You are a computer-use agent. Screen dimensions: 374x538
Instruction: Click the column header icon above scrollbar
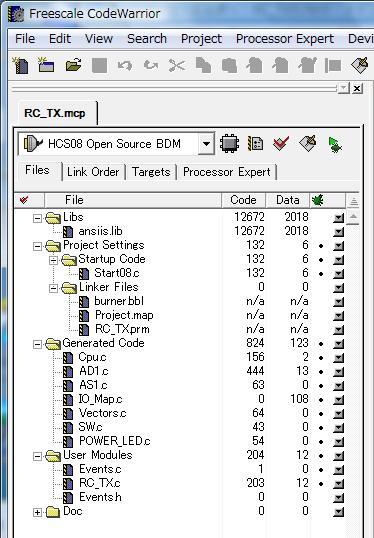click(x=353, y=201)
